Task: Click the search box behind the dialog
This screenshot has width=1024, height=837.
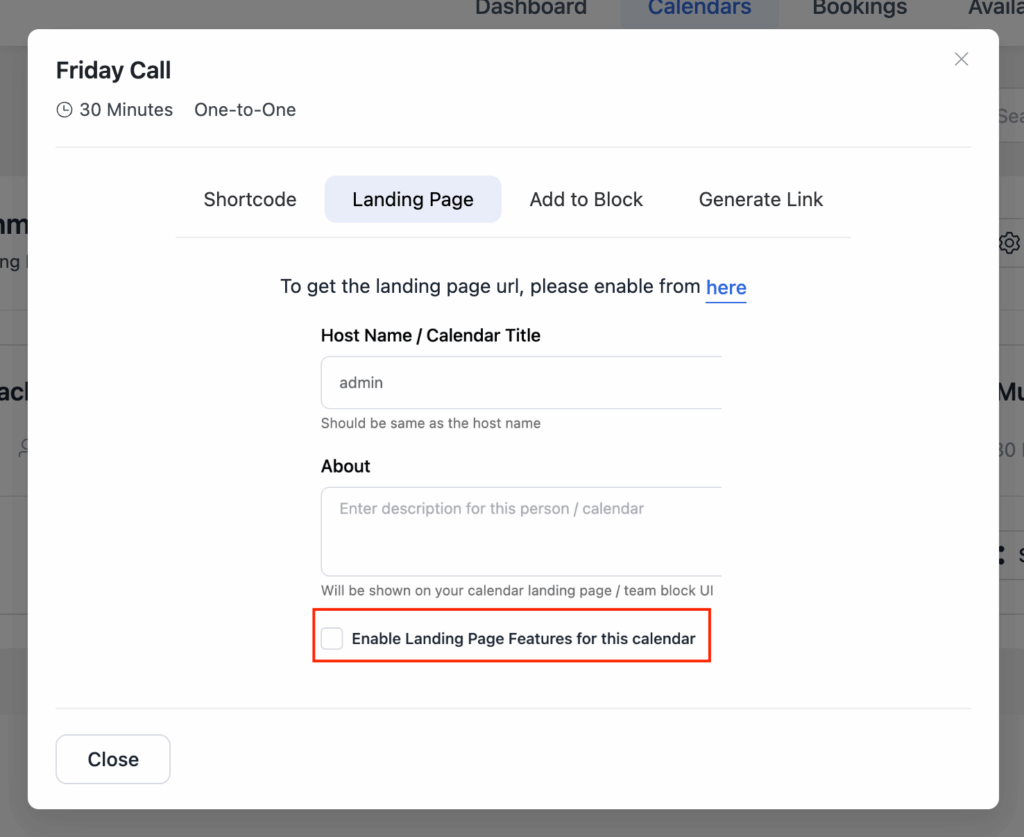Action: [x=1010, y=117]
